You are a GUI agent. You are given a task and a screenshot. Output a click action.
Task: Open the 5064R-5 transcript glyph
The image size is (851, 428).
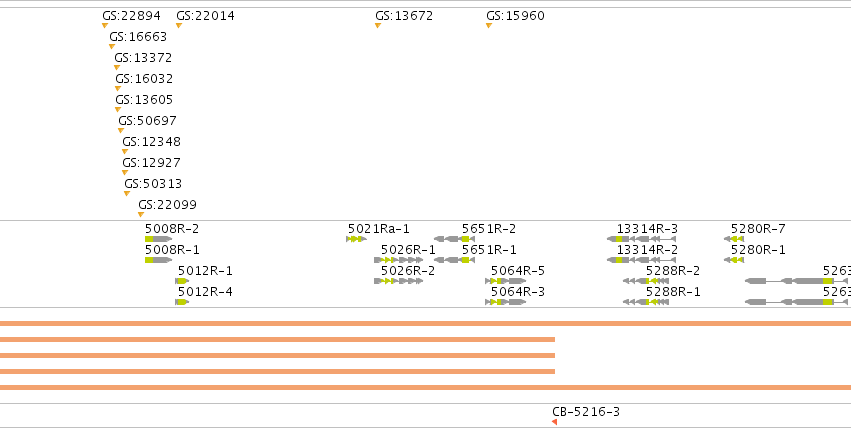pyautogui.click(x=506, y=281)
